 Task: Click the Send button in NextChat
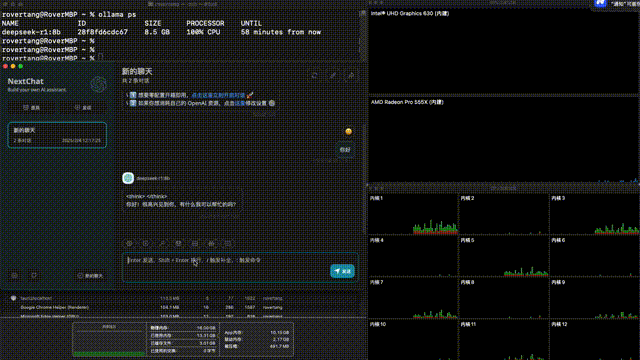coord(342,271)
